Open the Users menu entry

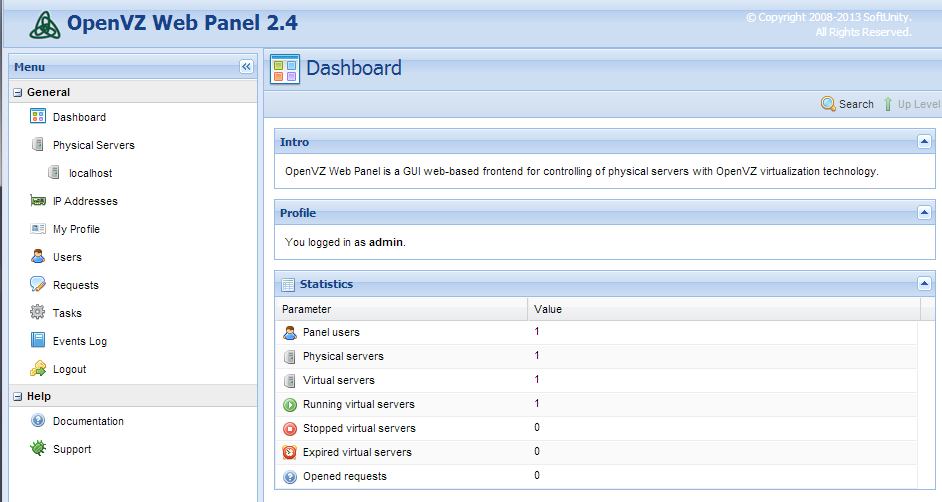[67, 257]
